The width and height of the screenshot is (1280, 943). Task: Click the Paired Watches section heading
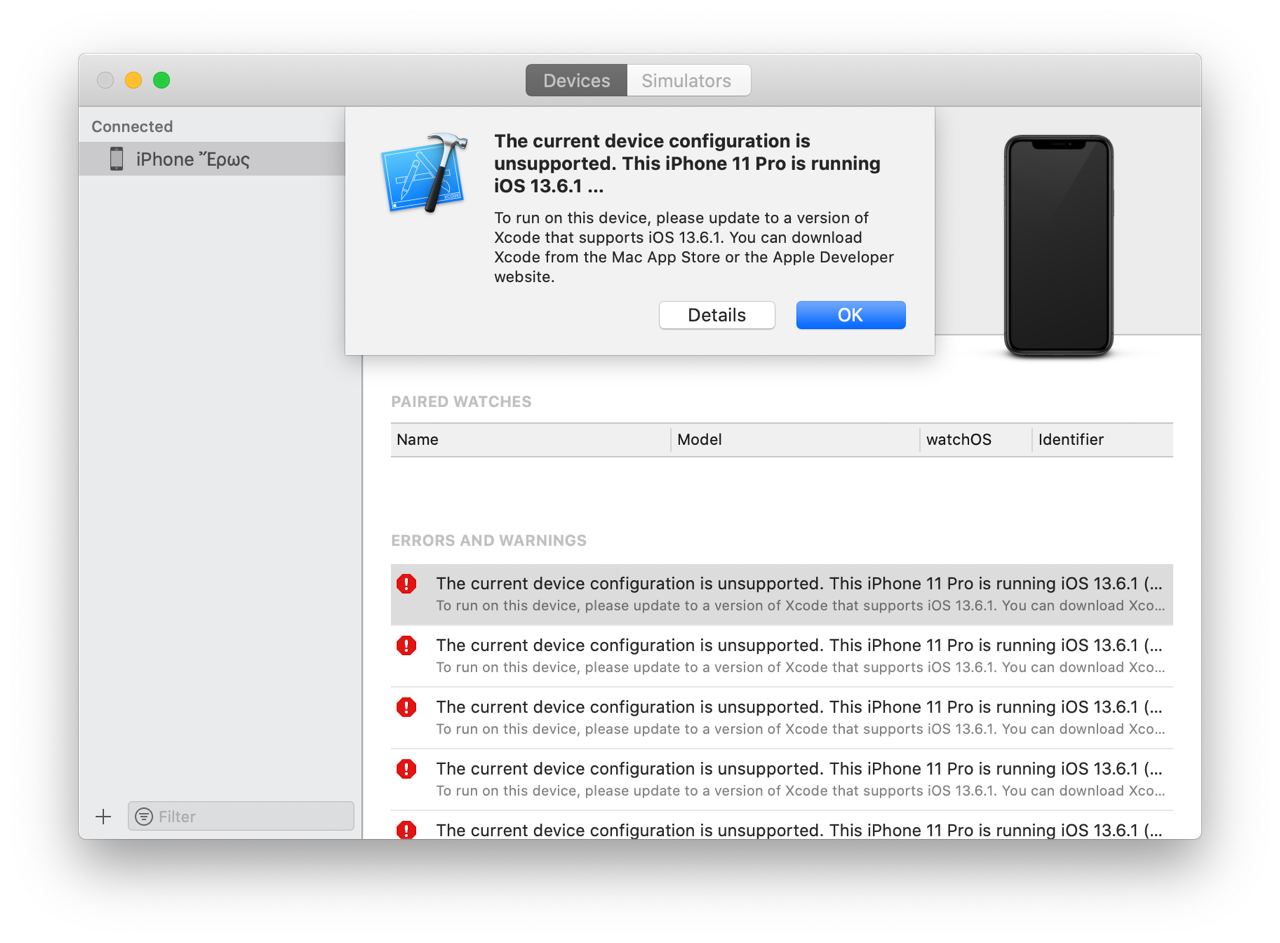click(x=461, y=401)
